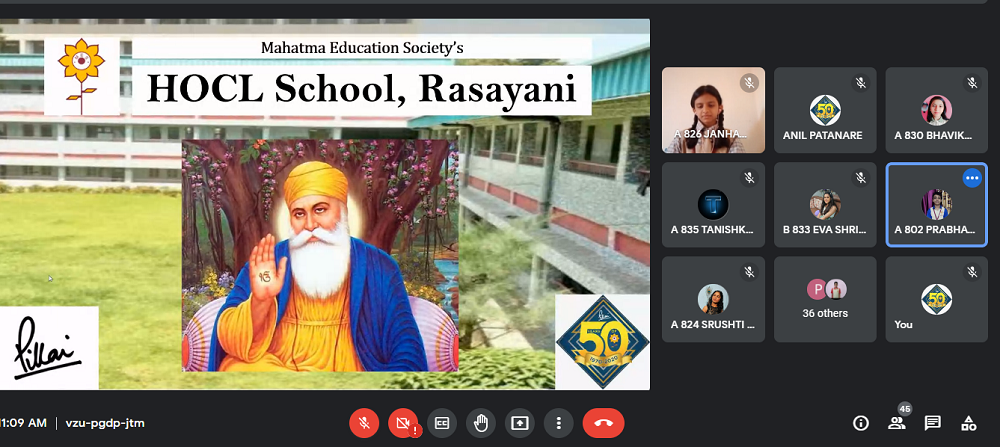
Task: Toggle the camera off button
Action: pyautogui.click(x=402, y=423)
